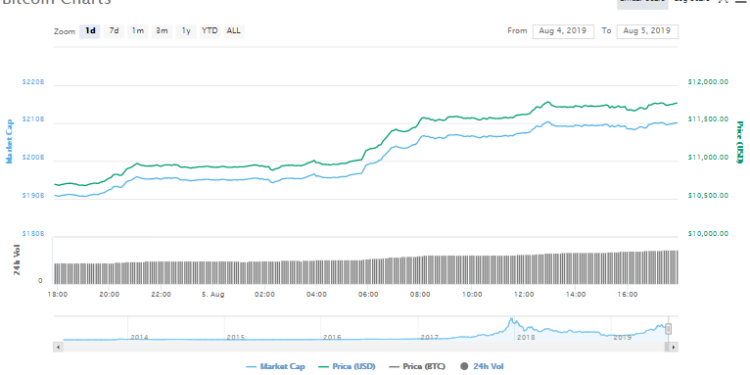
Task: Click the 2016 marker in navigator
Action: (332, 337)
